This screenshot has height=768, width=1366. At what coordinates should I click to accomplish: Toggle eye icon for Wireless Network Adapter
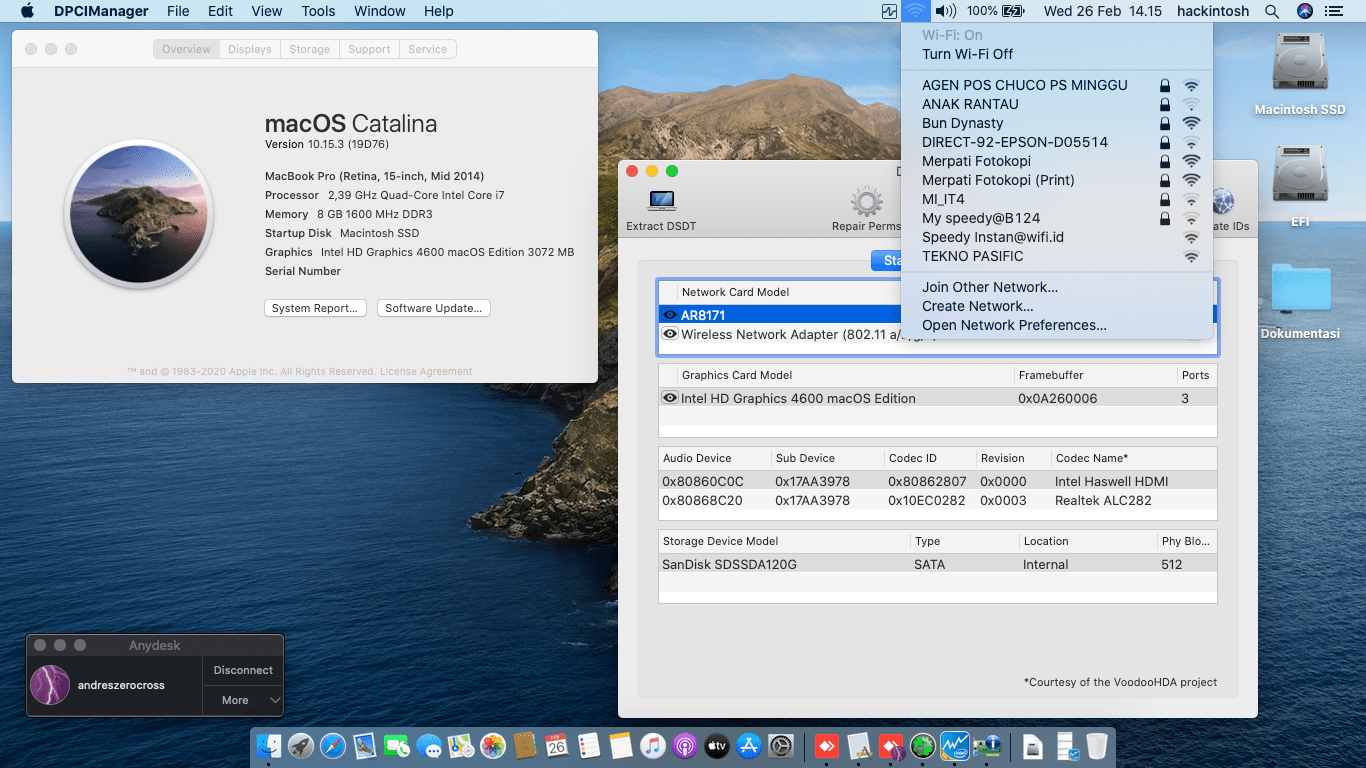tap(670, 334)
